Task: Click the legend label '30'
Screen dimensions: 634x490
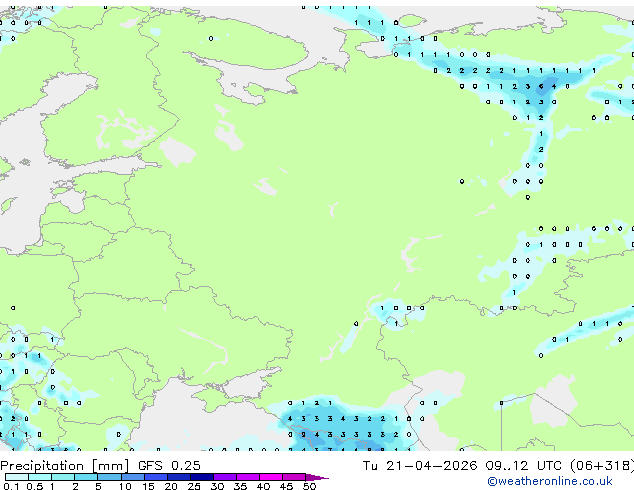Action: [217, 486]
